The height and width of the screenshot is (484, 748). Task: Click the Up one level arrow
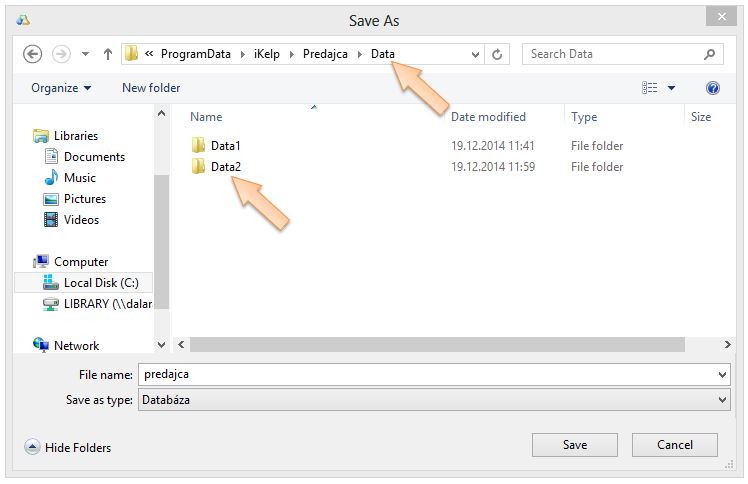(107, 54)
